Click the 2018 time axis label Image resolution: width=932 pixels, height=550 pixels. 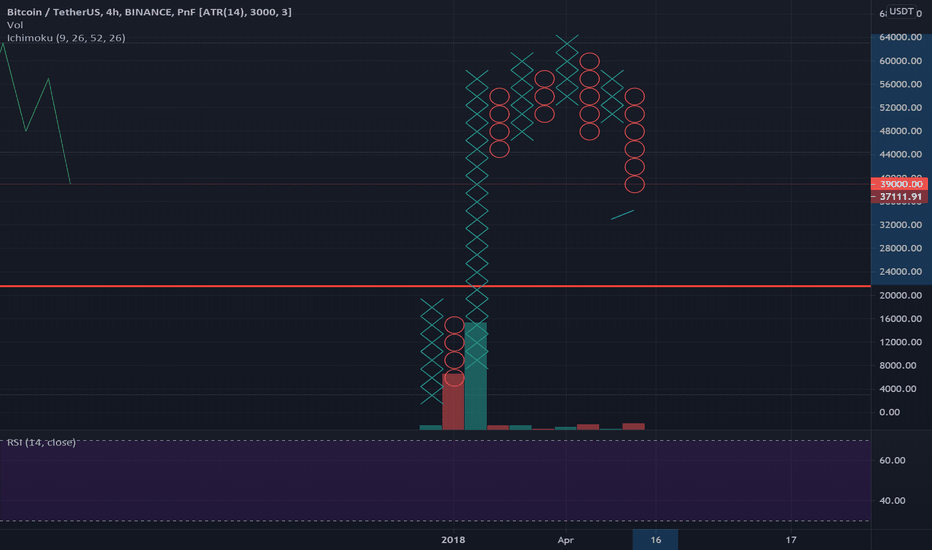coord(453,540)
